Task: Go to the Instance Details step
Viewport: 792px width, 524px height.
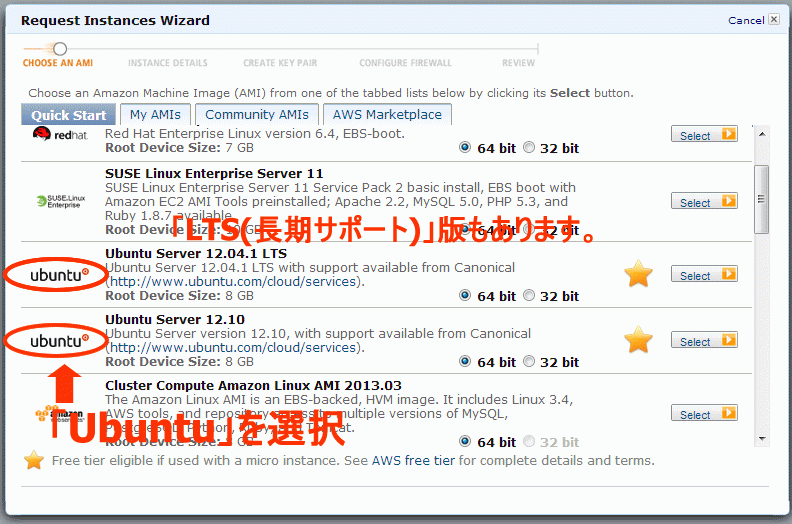Action: pyautogui.click(x=168, y=63)
